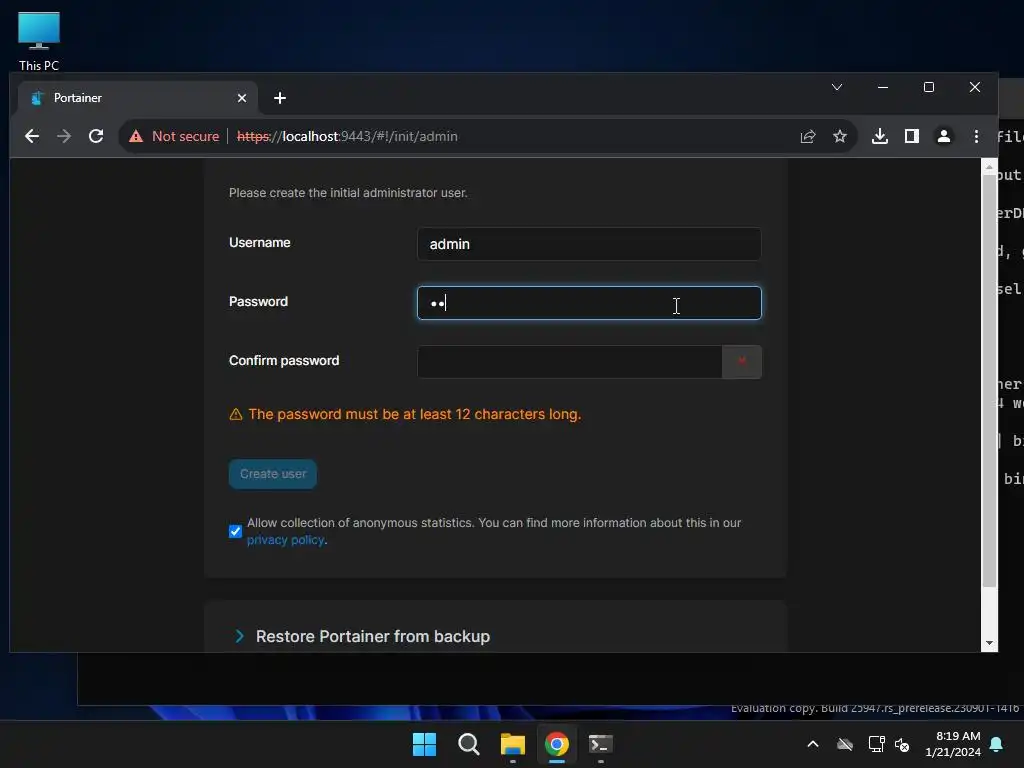Open the Windows Start menu

click(424, 744)
